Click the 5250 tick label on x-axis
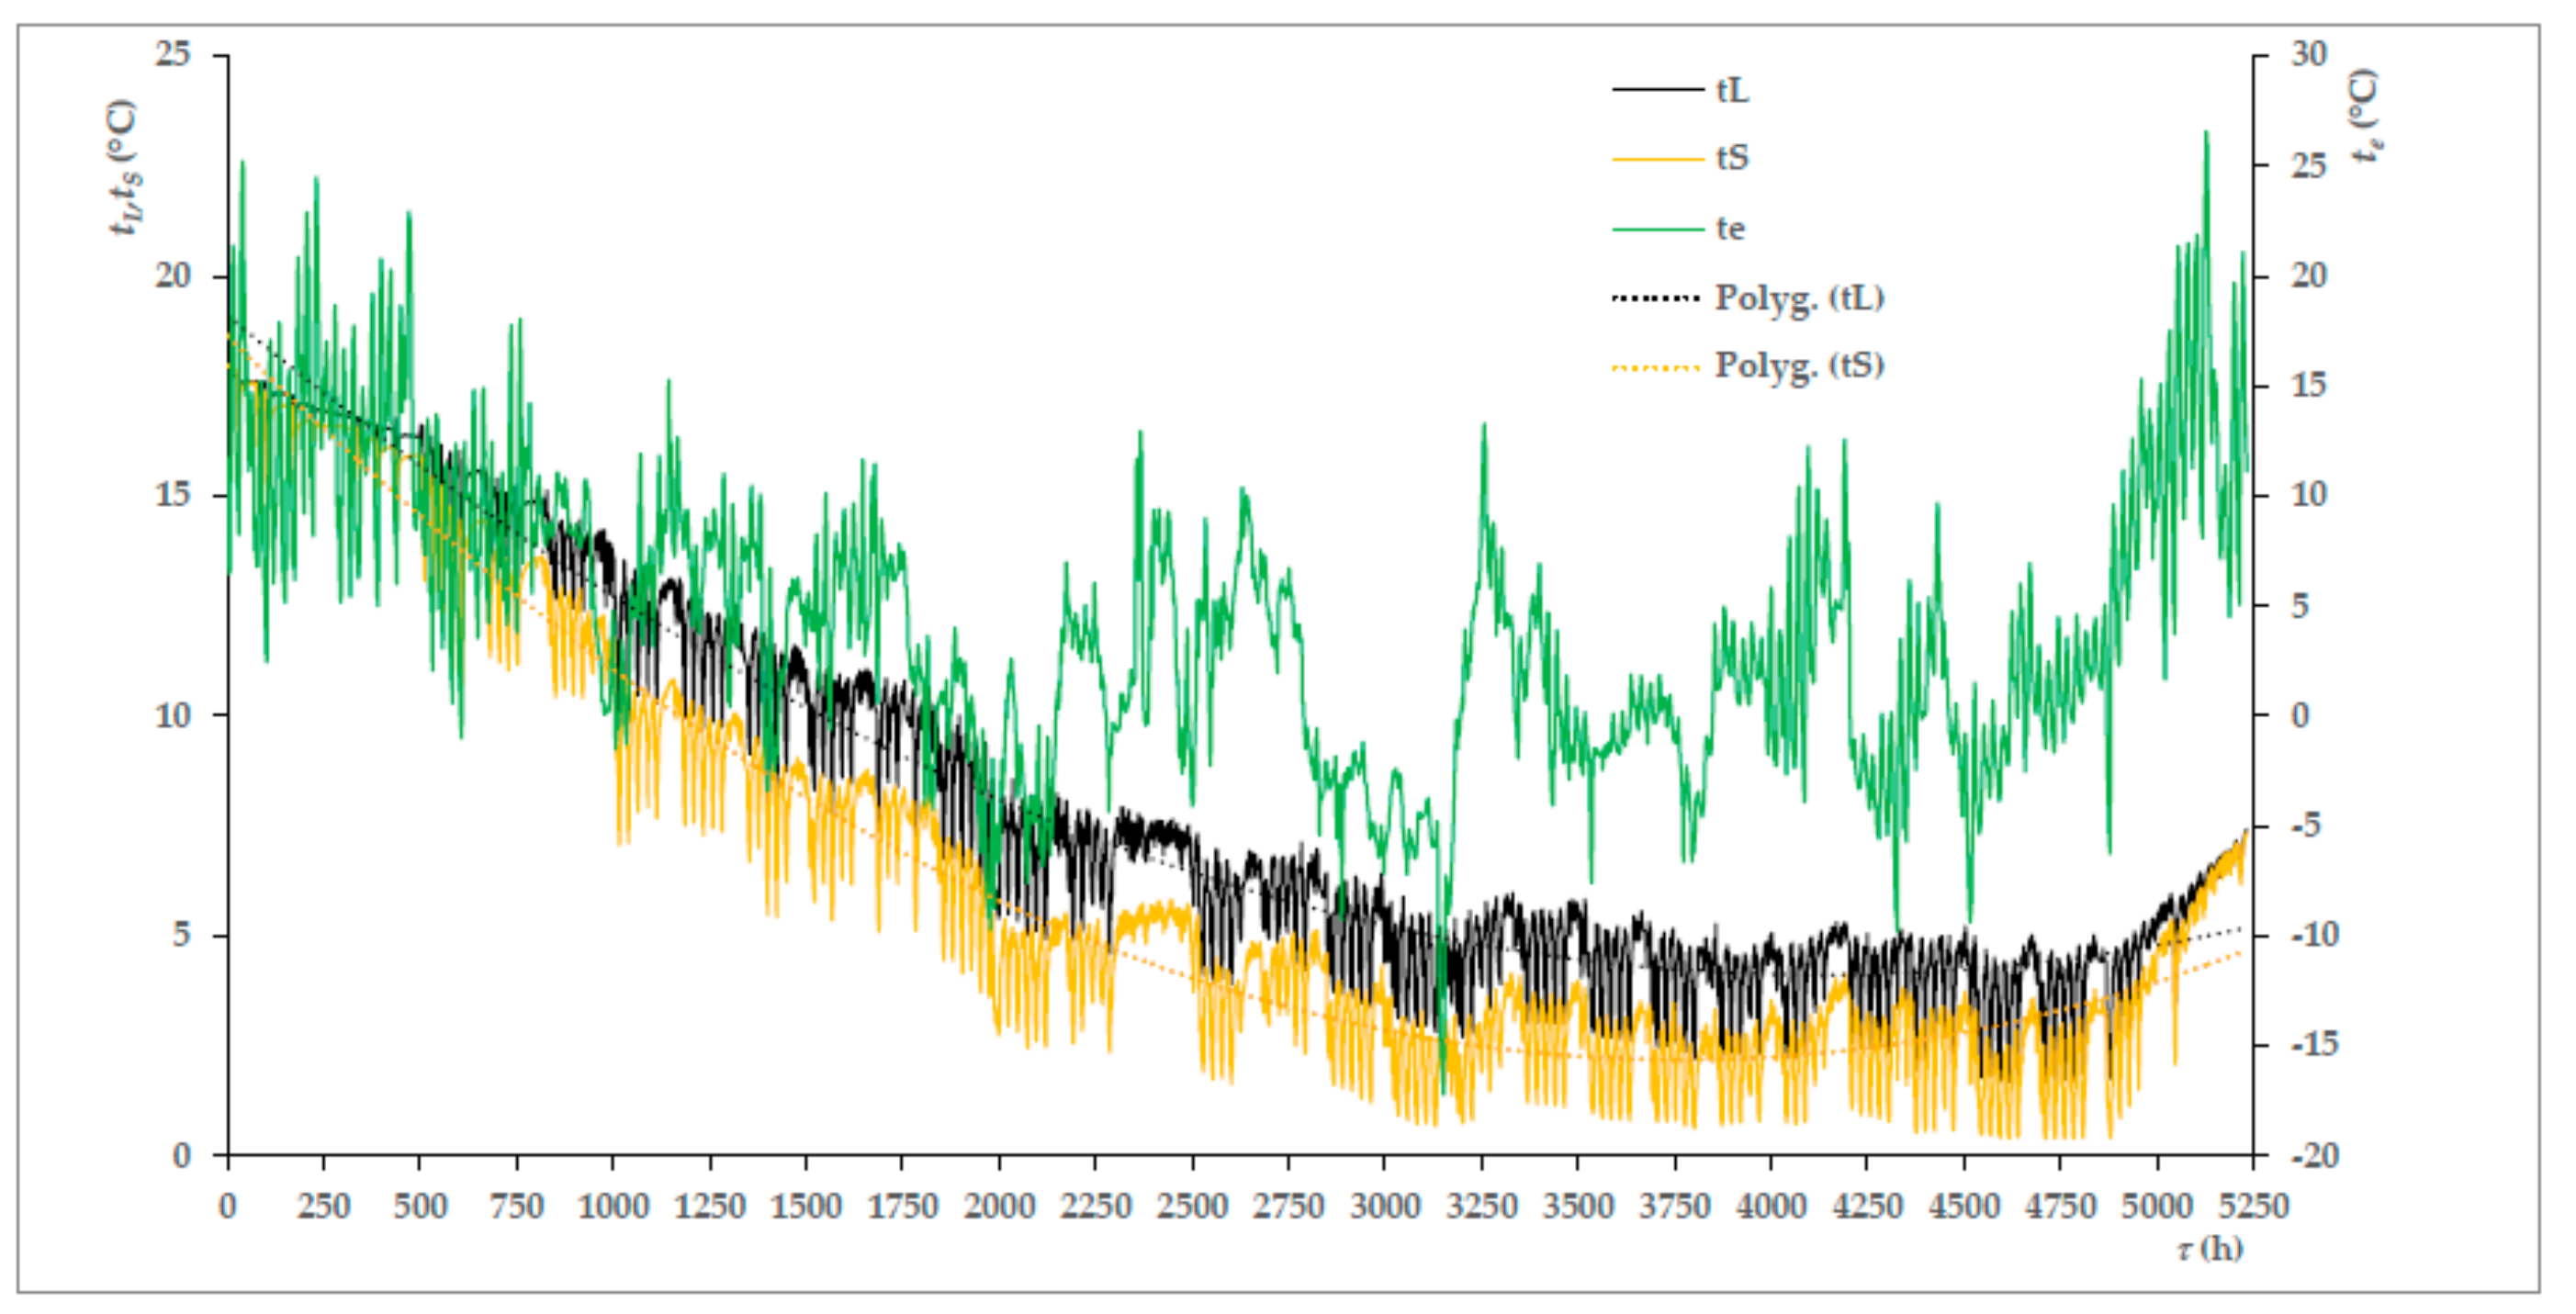The height and width of the screenshot is (1314, 2576). (x=2253, y=1207)
